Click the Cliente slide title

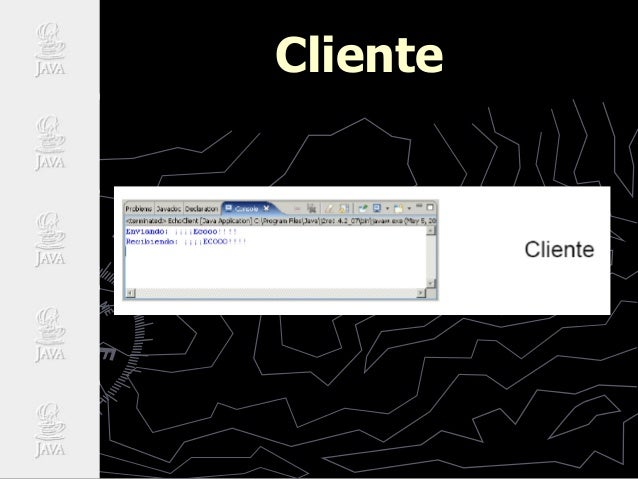(359, 55)
